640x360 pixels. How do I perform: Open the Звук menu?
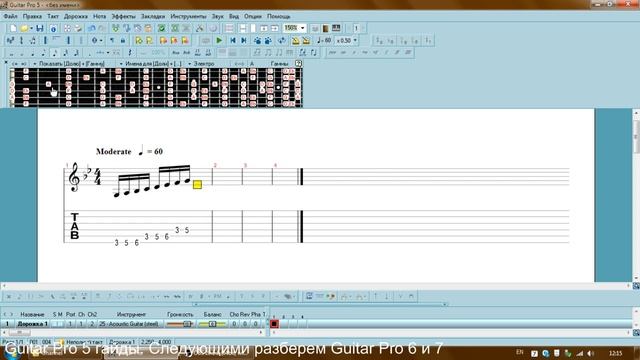tap(218, 16)
